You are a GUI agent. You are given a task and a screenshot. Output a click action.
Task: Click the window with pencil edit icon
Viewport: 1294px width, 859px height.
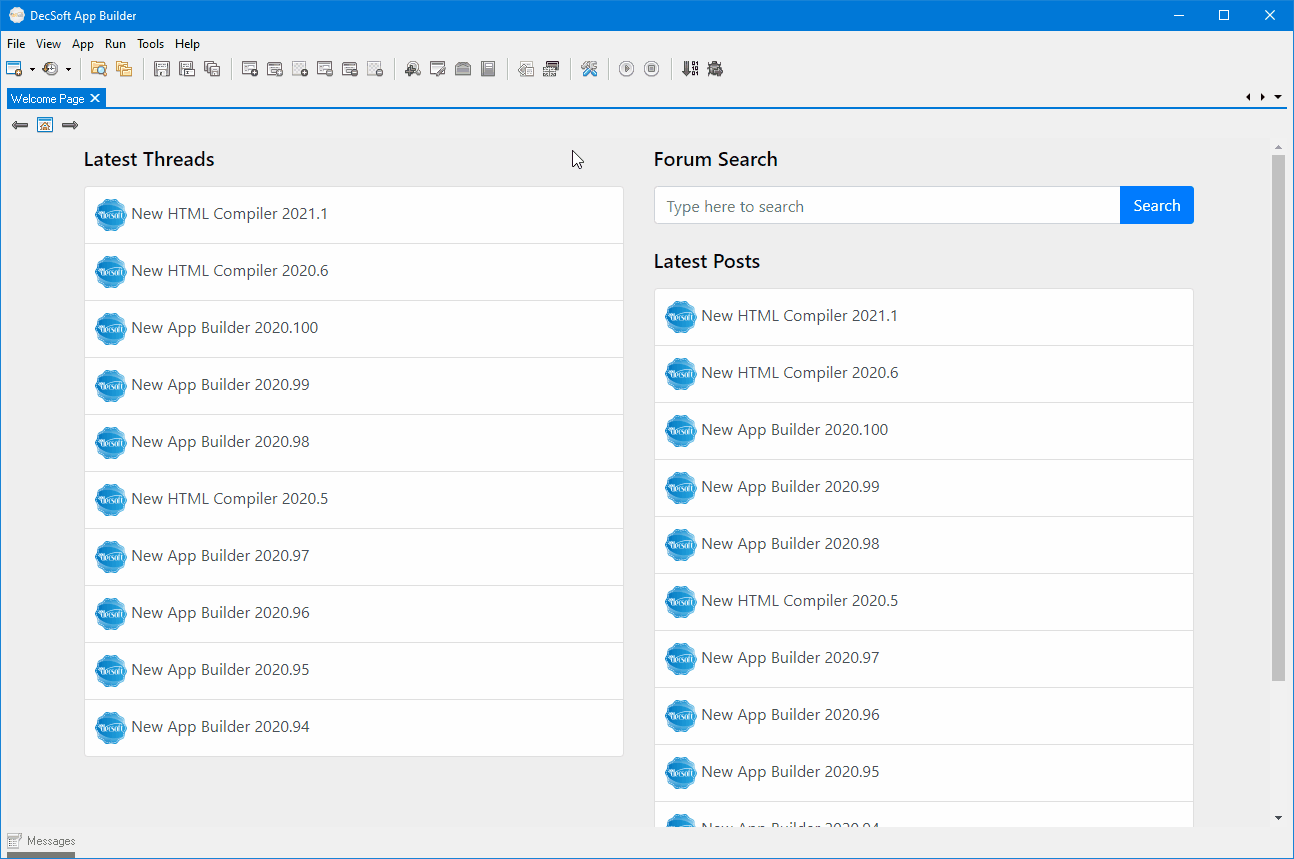click(437, 69)
